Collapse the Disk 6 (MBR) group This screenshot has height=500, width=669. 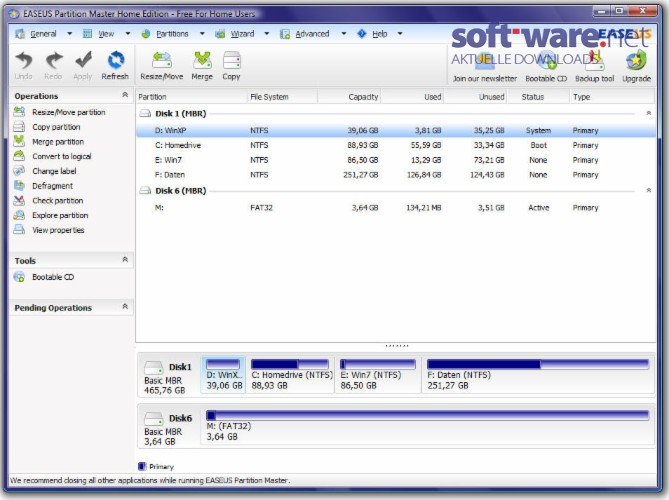click(649, 190)
